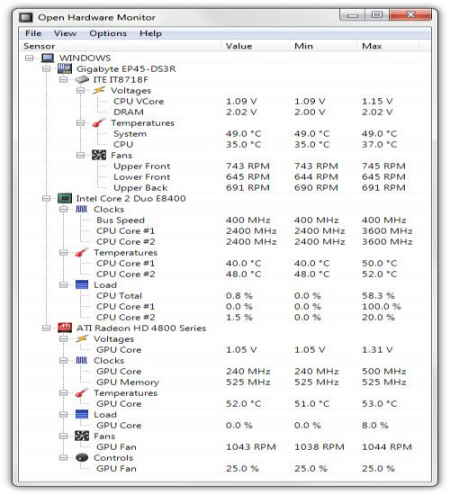The image size is (450, 495).
Task: Click the Controls knob icon under ATI Radeon
Action: [x=82, y=458]
